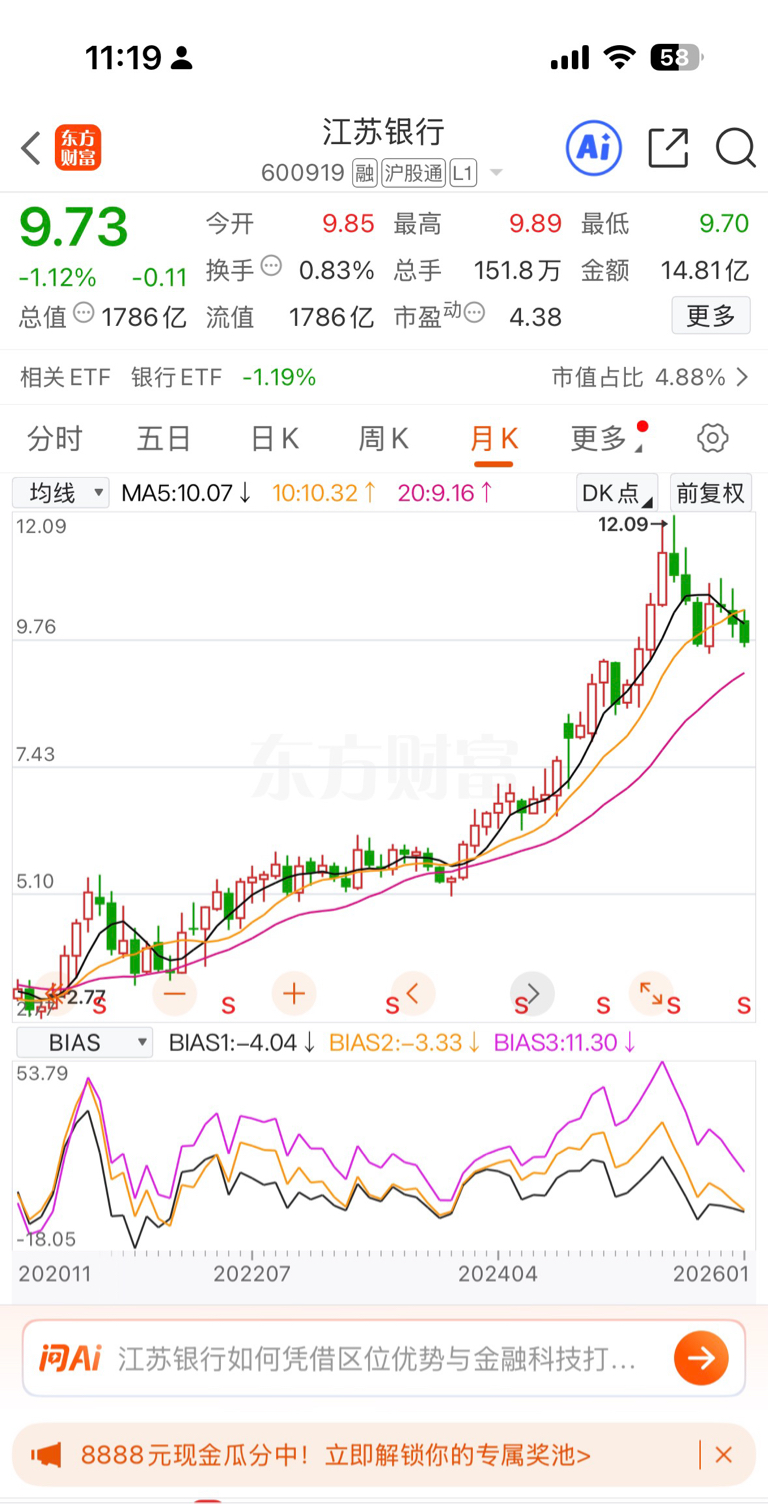Tap the 沪股通 badge
The height and width of the screenshot is (1504, 769).
tap(413, 173)
